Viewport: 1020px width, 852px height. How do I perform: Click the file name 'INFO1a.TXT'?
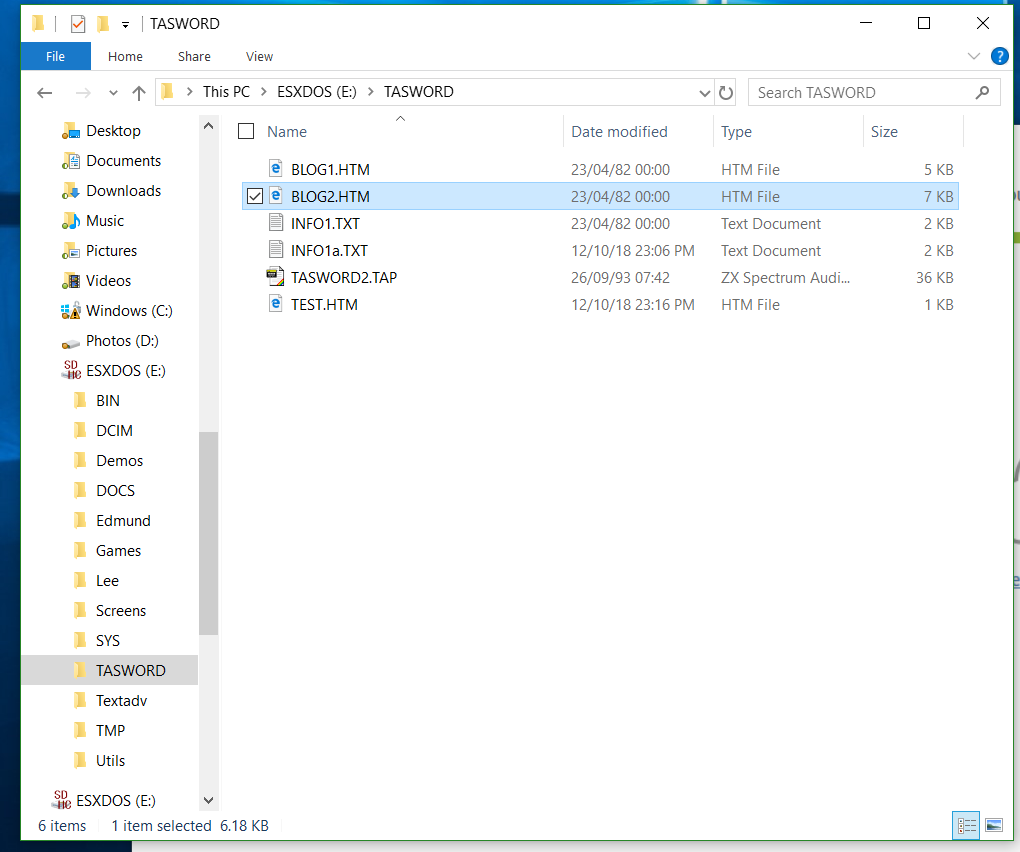click(329, 251)
